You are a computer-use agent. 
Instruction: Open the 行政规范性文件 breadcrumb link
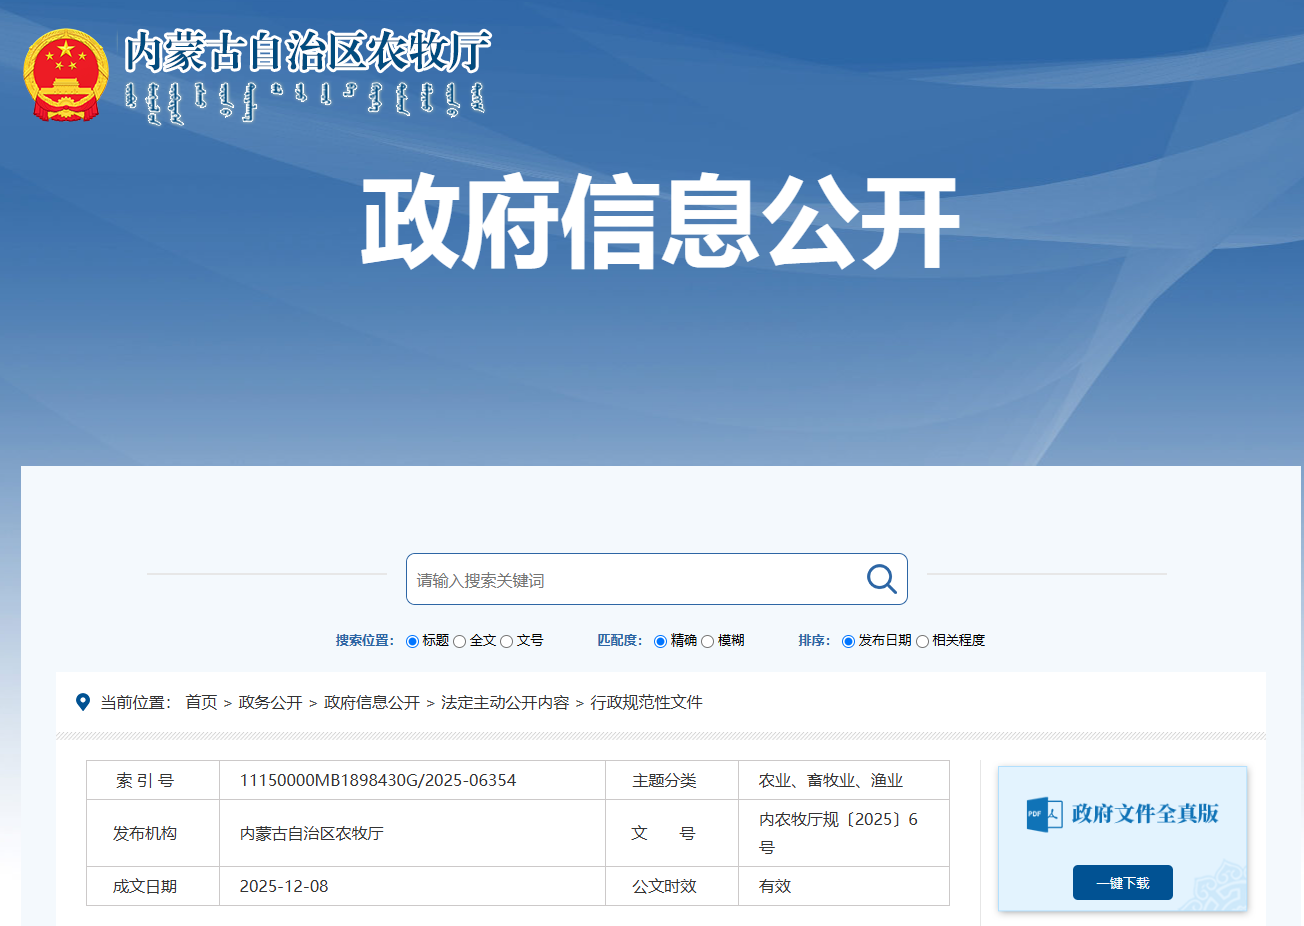tap(646, 702)
